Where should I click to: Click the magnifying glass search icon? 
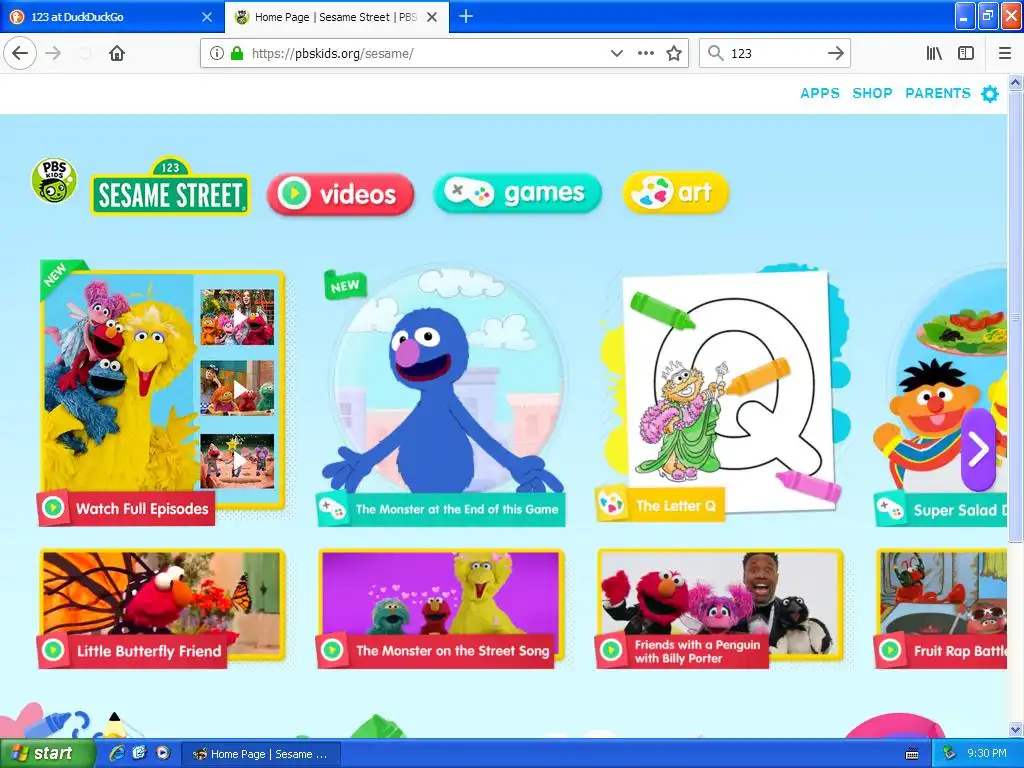click(x=716, y=53)
